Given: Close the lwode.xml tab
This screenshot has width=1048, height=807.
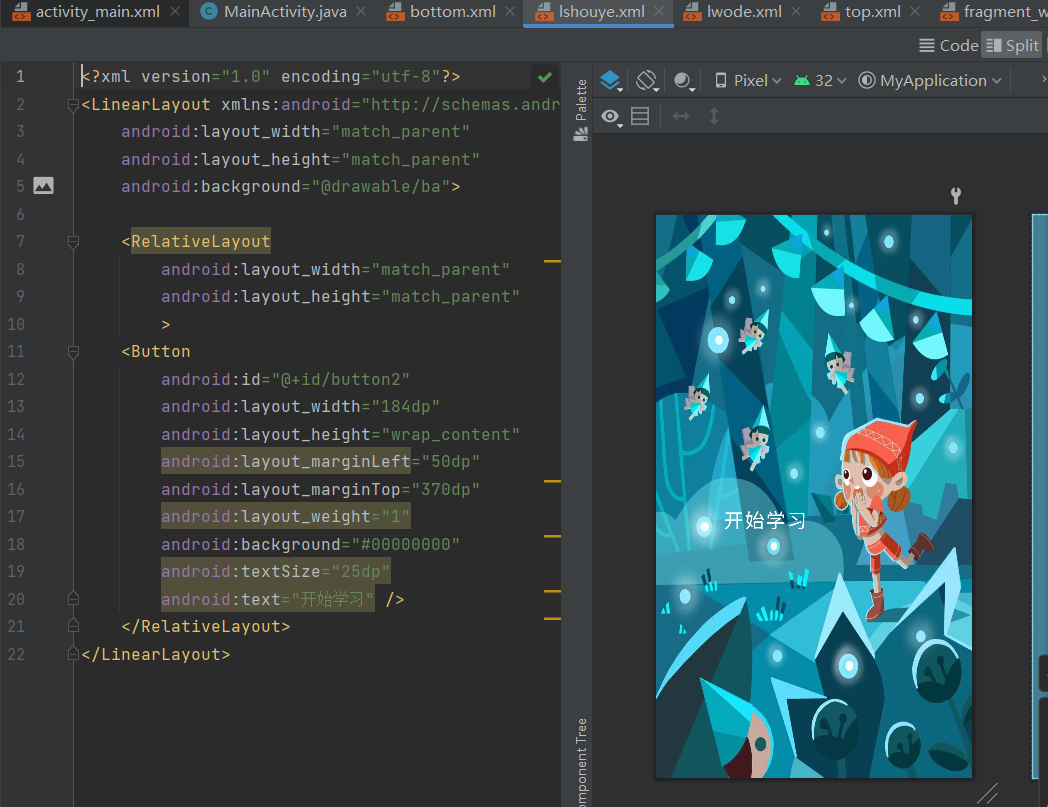Looking at the screenshot, I should 796,11.
